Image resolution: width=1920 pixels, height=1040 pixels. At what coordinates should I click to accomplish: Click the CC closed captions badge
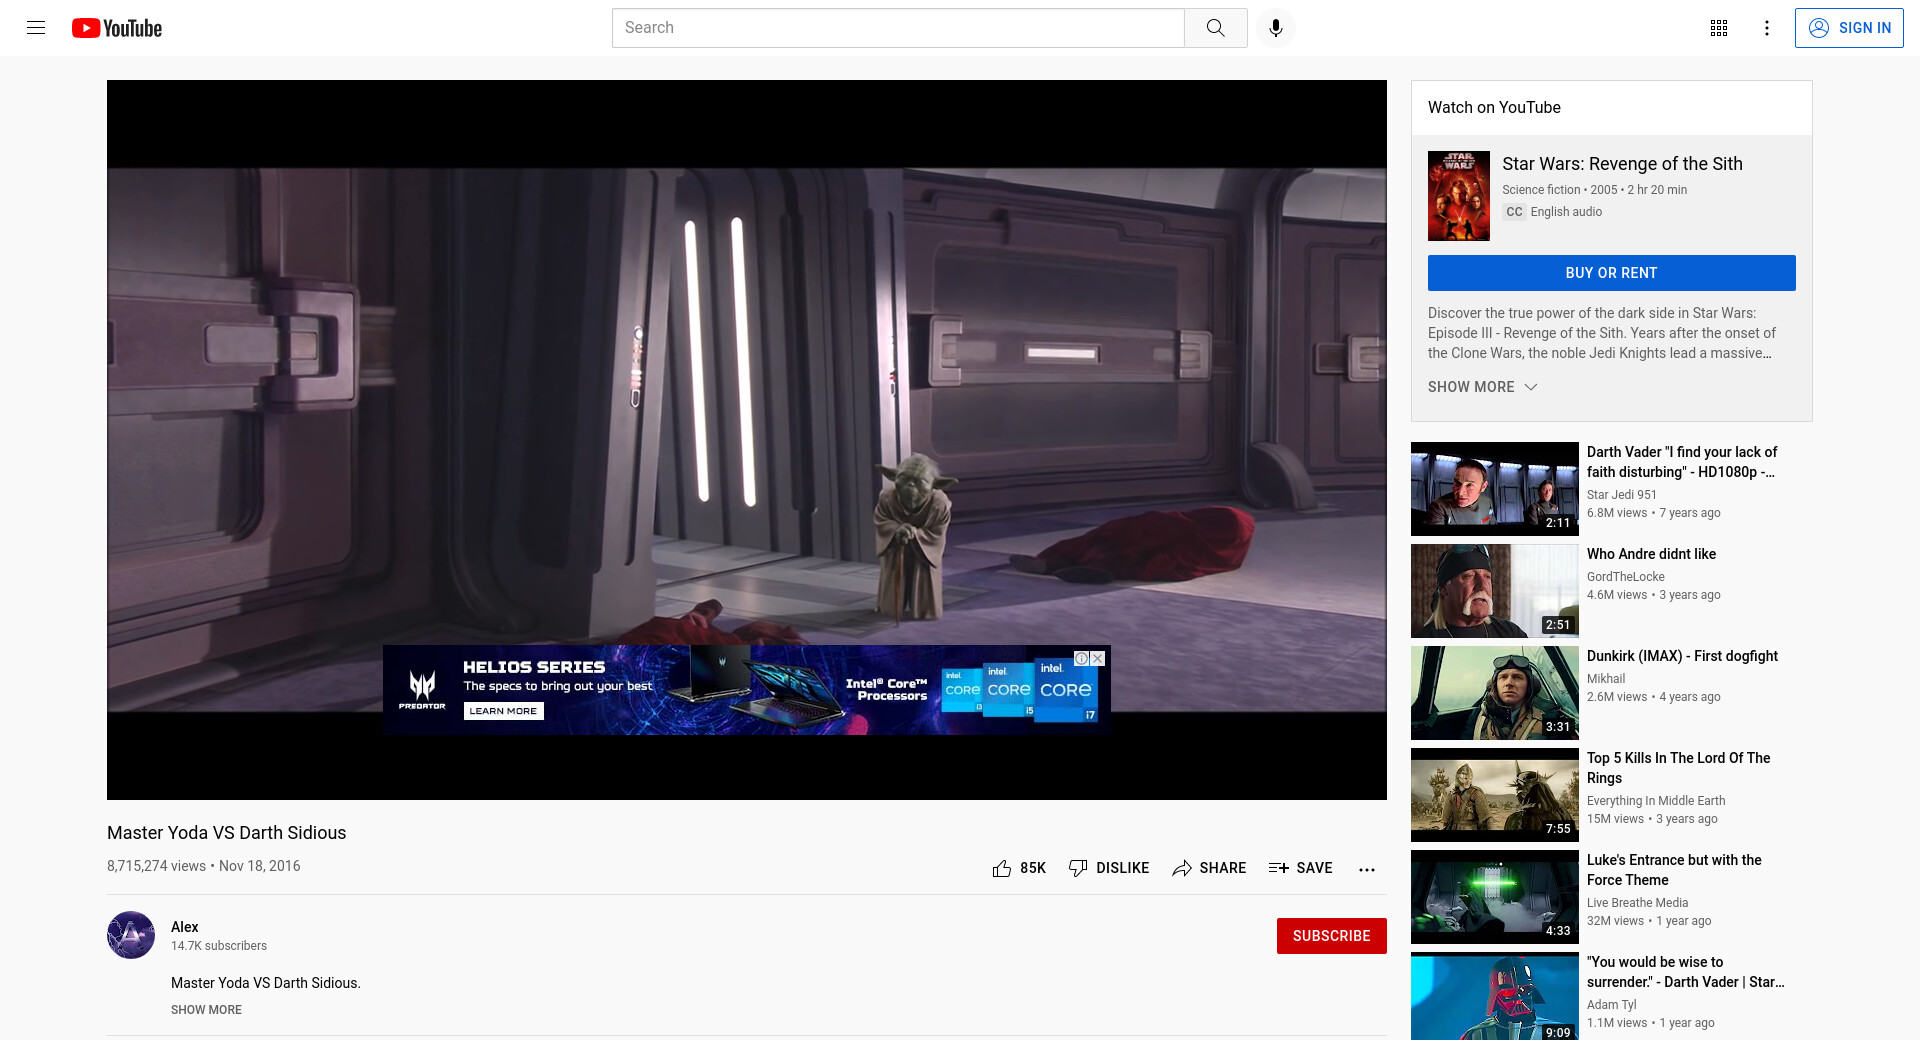click(1514, 212)
